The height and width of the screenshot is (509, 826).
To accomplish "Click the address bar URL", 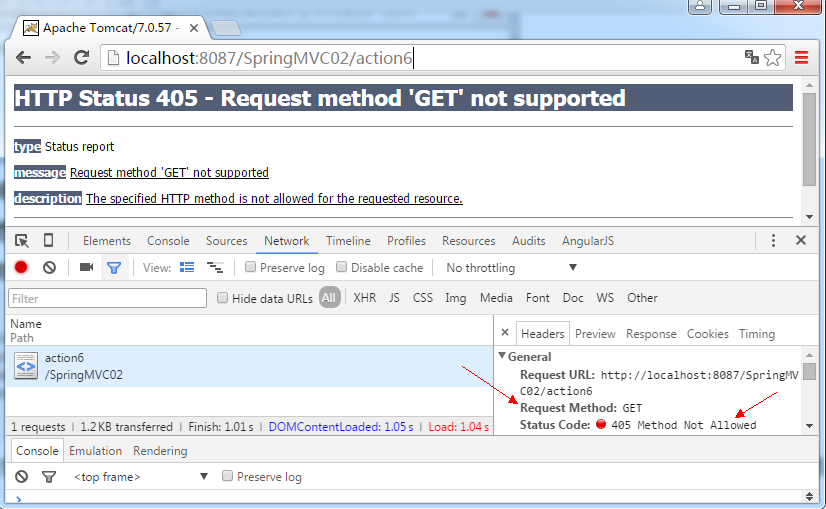I will (x=269, y=57).
